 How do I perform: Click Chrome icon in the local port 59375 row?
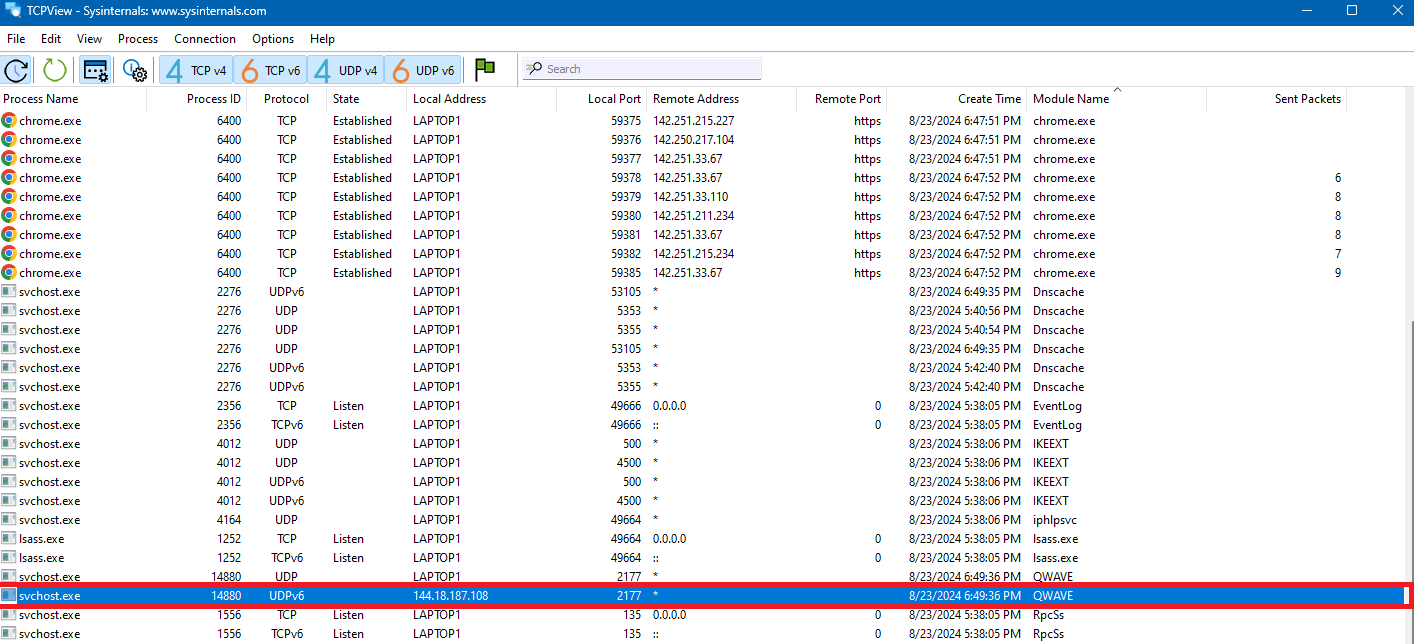coord(9,120)
